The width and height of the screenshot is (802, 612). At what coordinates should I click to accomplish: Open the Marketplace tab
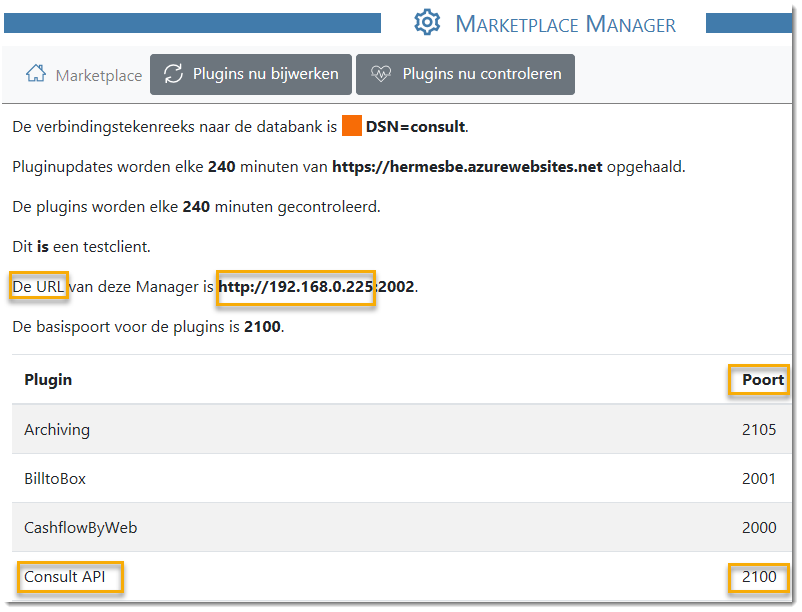click(x=84, y=75)
